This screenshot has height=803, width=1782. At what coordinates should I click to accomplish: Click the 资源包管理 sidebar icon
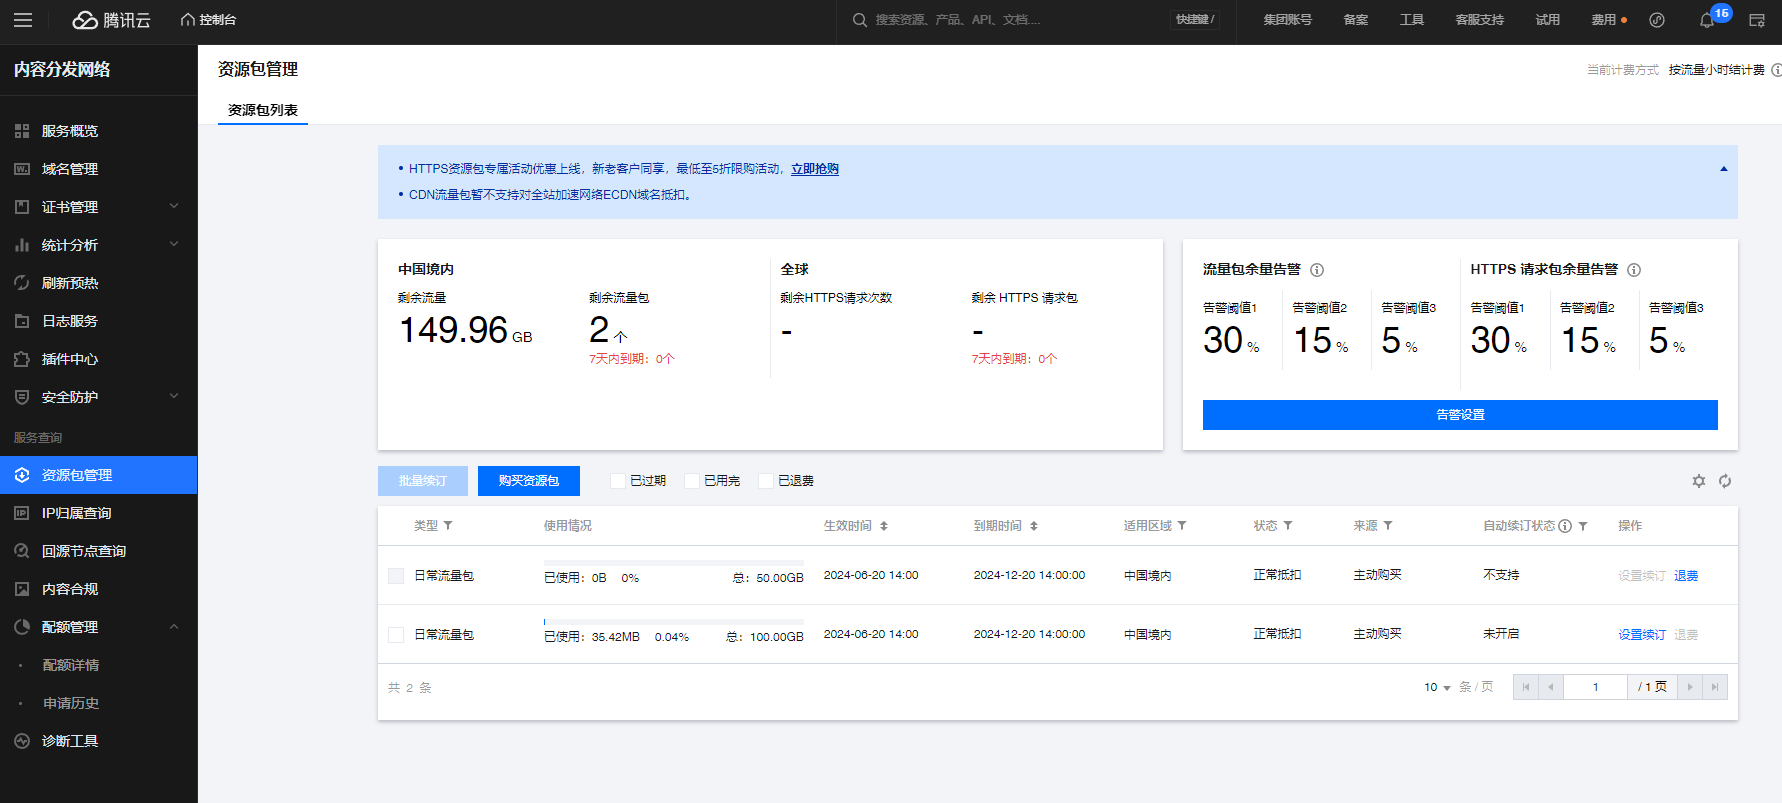(22, 475)
